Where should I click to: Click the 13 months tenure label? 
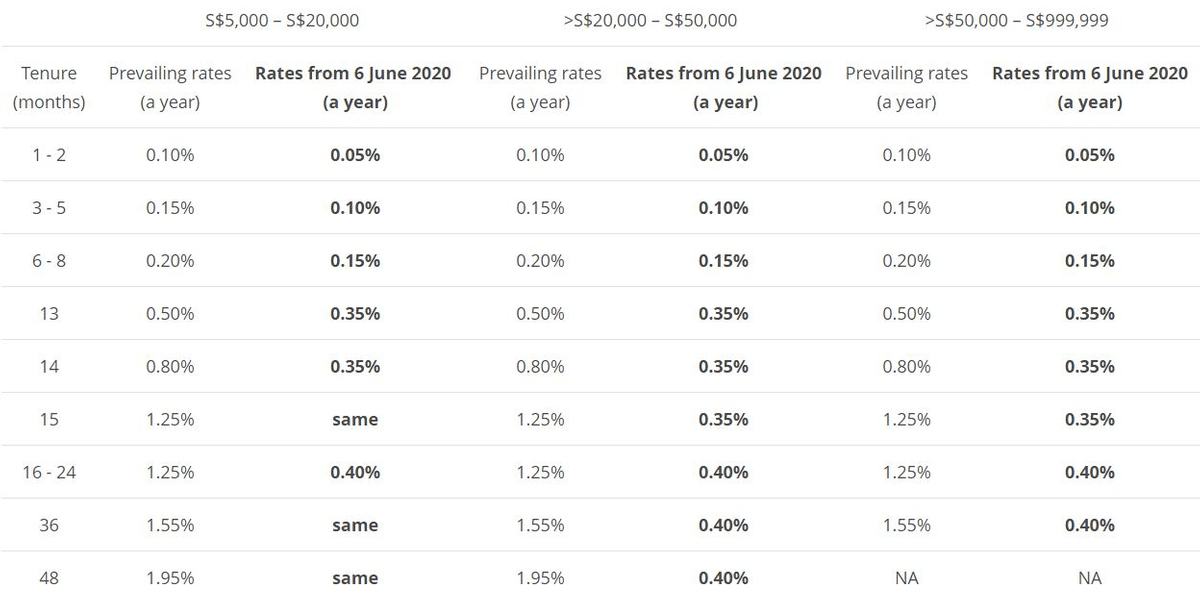coord(49,314)
